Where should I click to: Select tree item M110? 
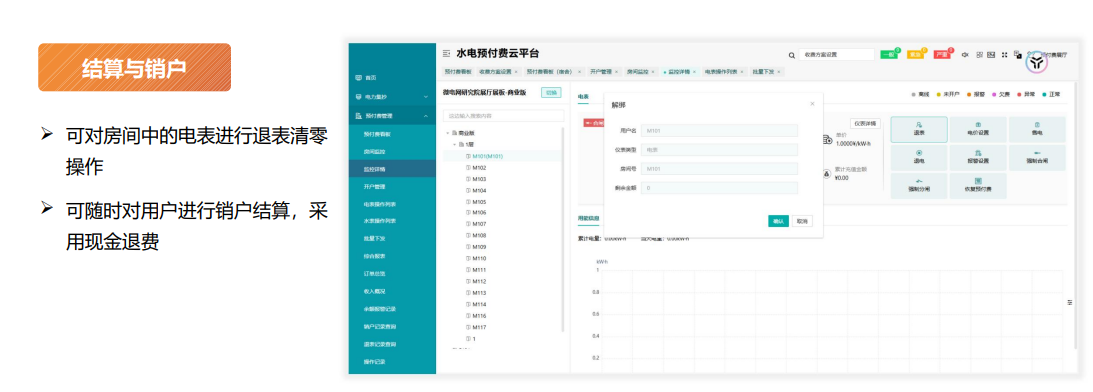(479, 258)
